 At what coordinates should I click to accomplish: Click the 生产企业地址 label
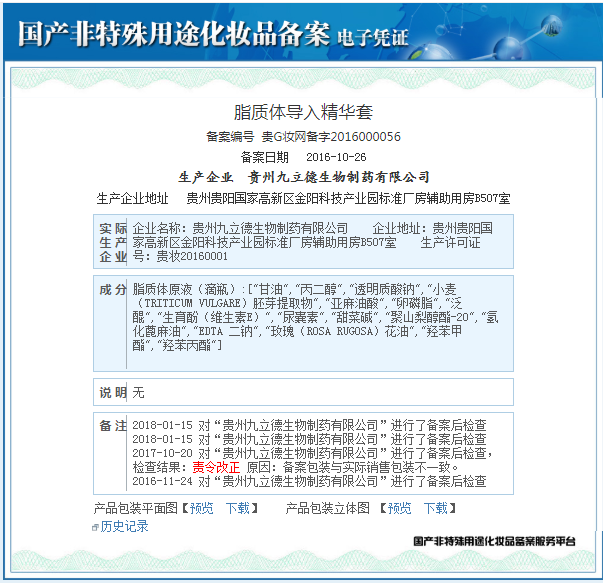132,198
